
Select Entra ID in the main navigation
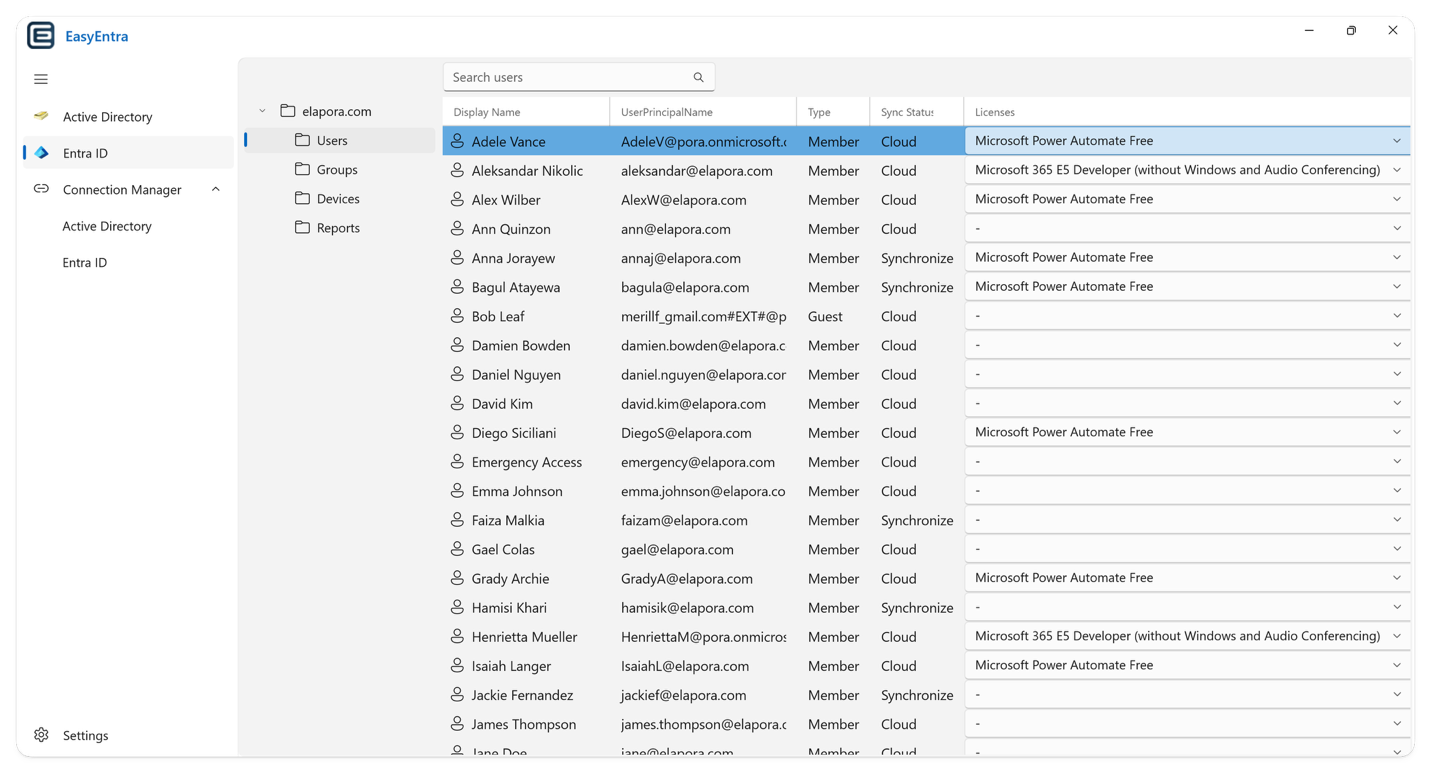pyautogui.click(x=128, y=153)
